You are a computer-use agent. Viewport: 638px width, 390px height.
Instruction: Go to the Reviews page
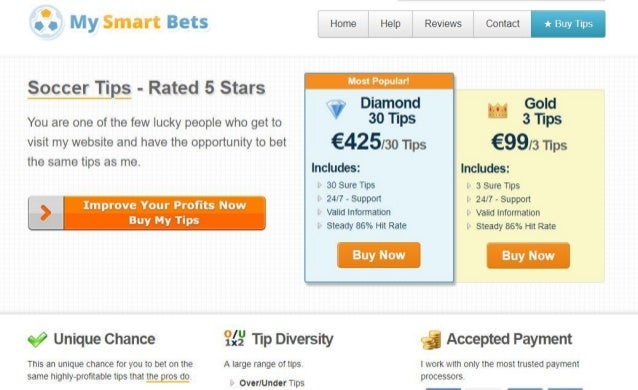(443, 24)
